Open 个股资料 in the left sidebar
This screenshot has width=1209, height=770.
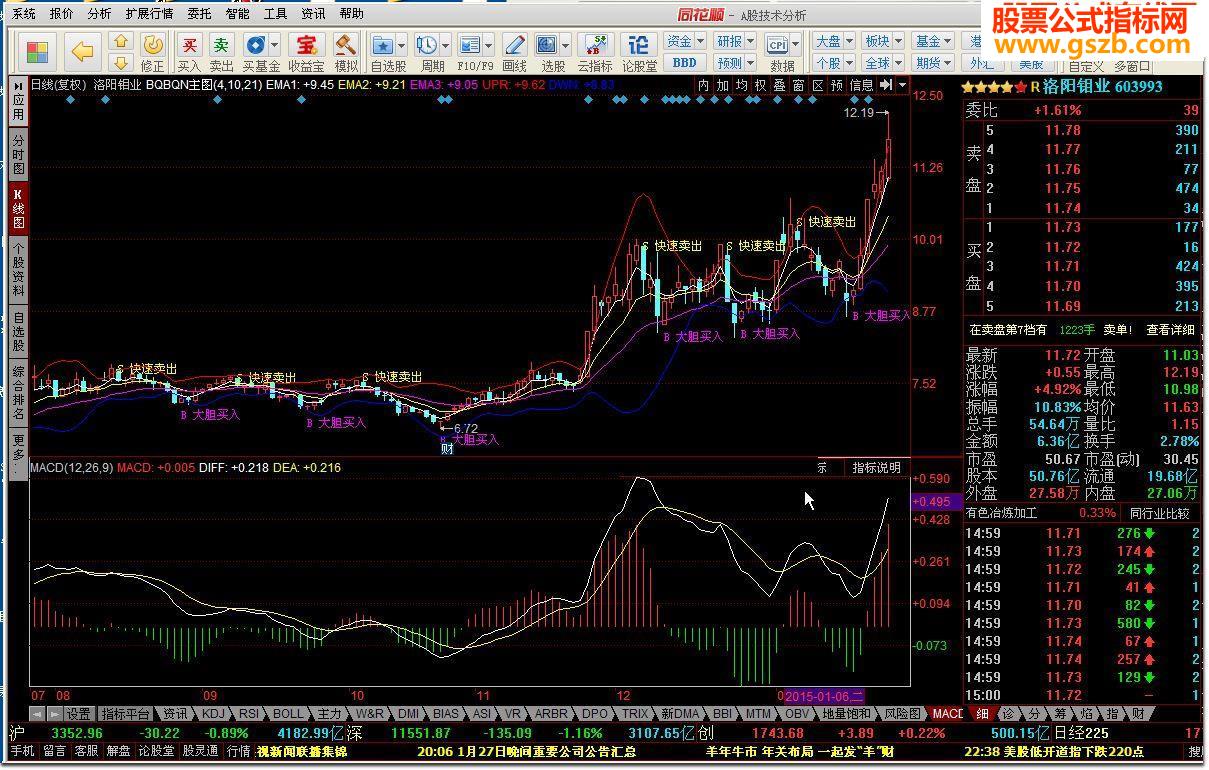coord(19,269)
